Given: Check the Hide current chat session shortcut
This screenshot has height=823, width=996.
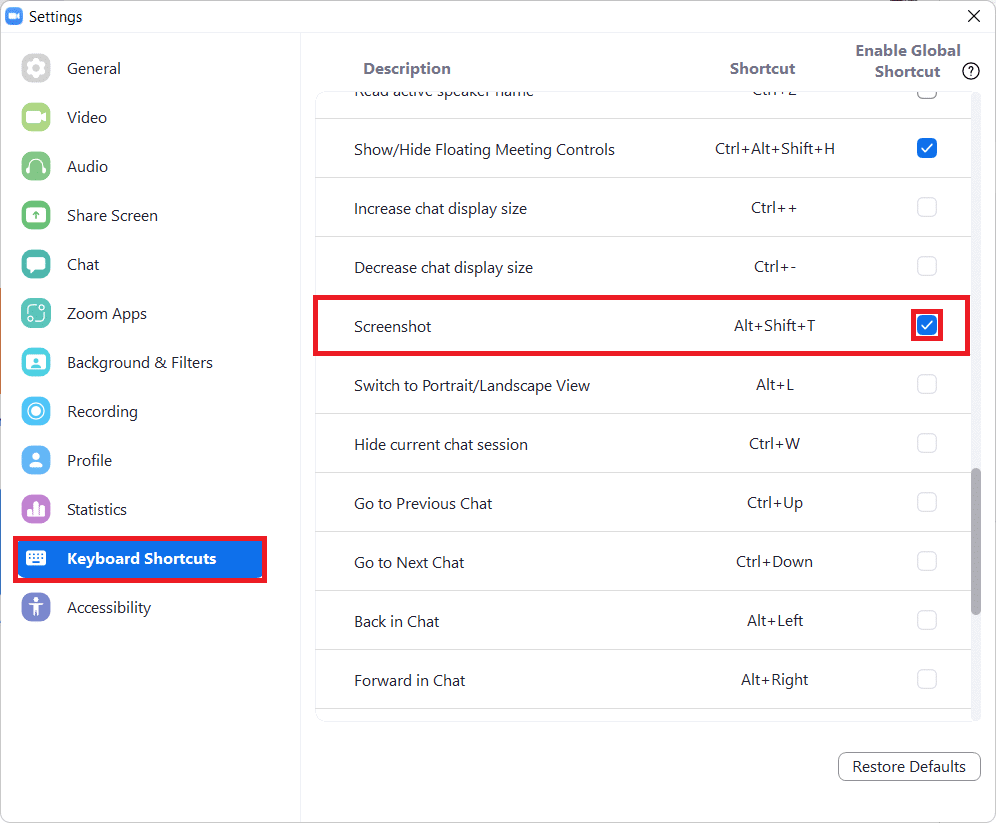Looking at the screenshot, I should (x=927, y=443).
